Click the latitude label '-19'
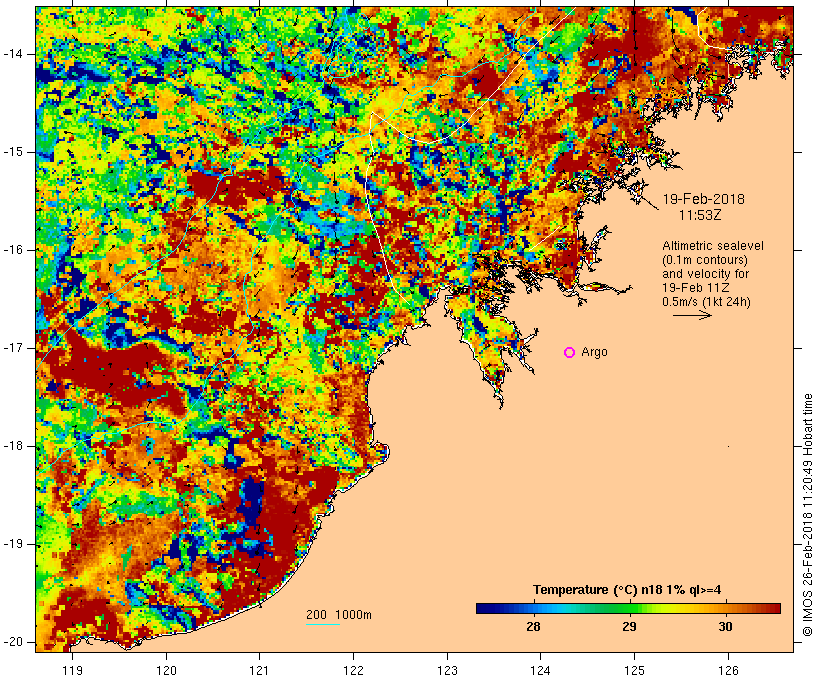This screenshot has width=820, height=680. (x=13, y=544)
